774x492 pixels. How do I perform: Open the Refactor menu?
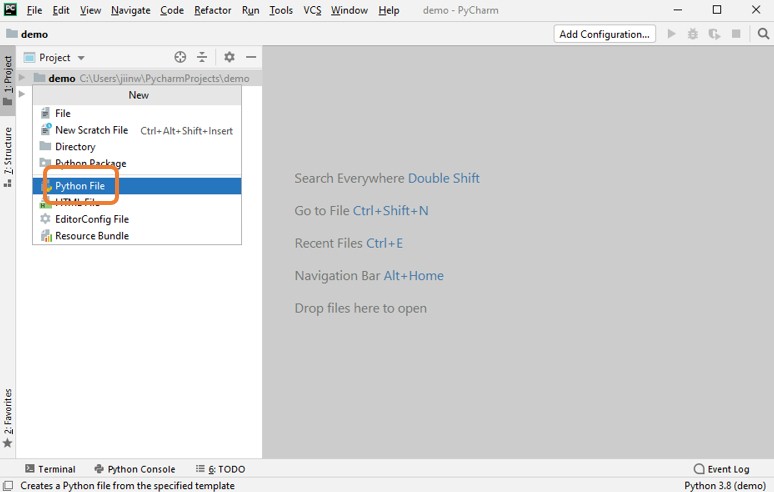click(212, 10)
